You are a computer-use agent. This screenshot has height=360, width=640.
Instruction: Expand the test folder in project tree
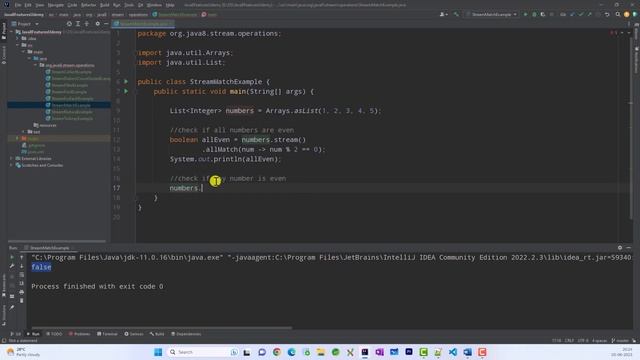tap(23, 132)
